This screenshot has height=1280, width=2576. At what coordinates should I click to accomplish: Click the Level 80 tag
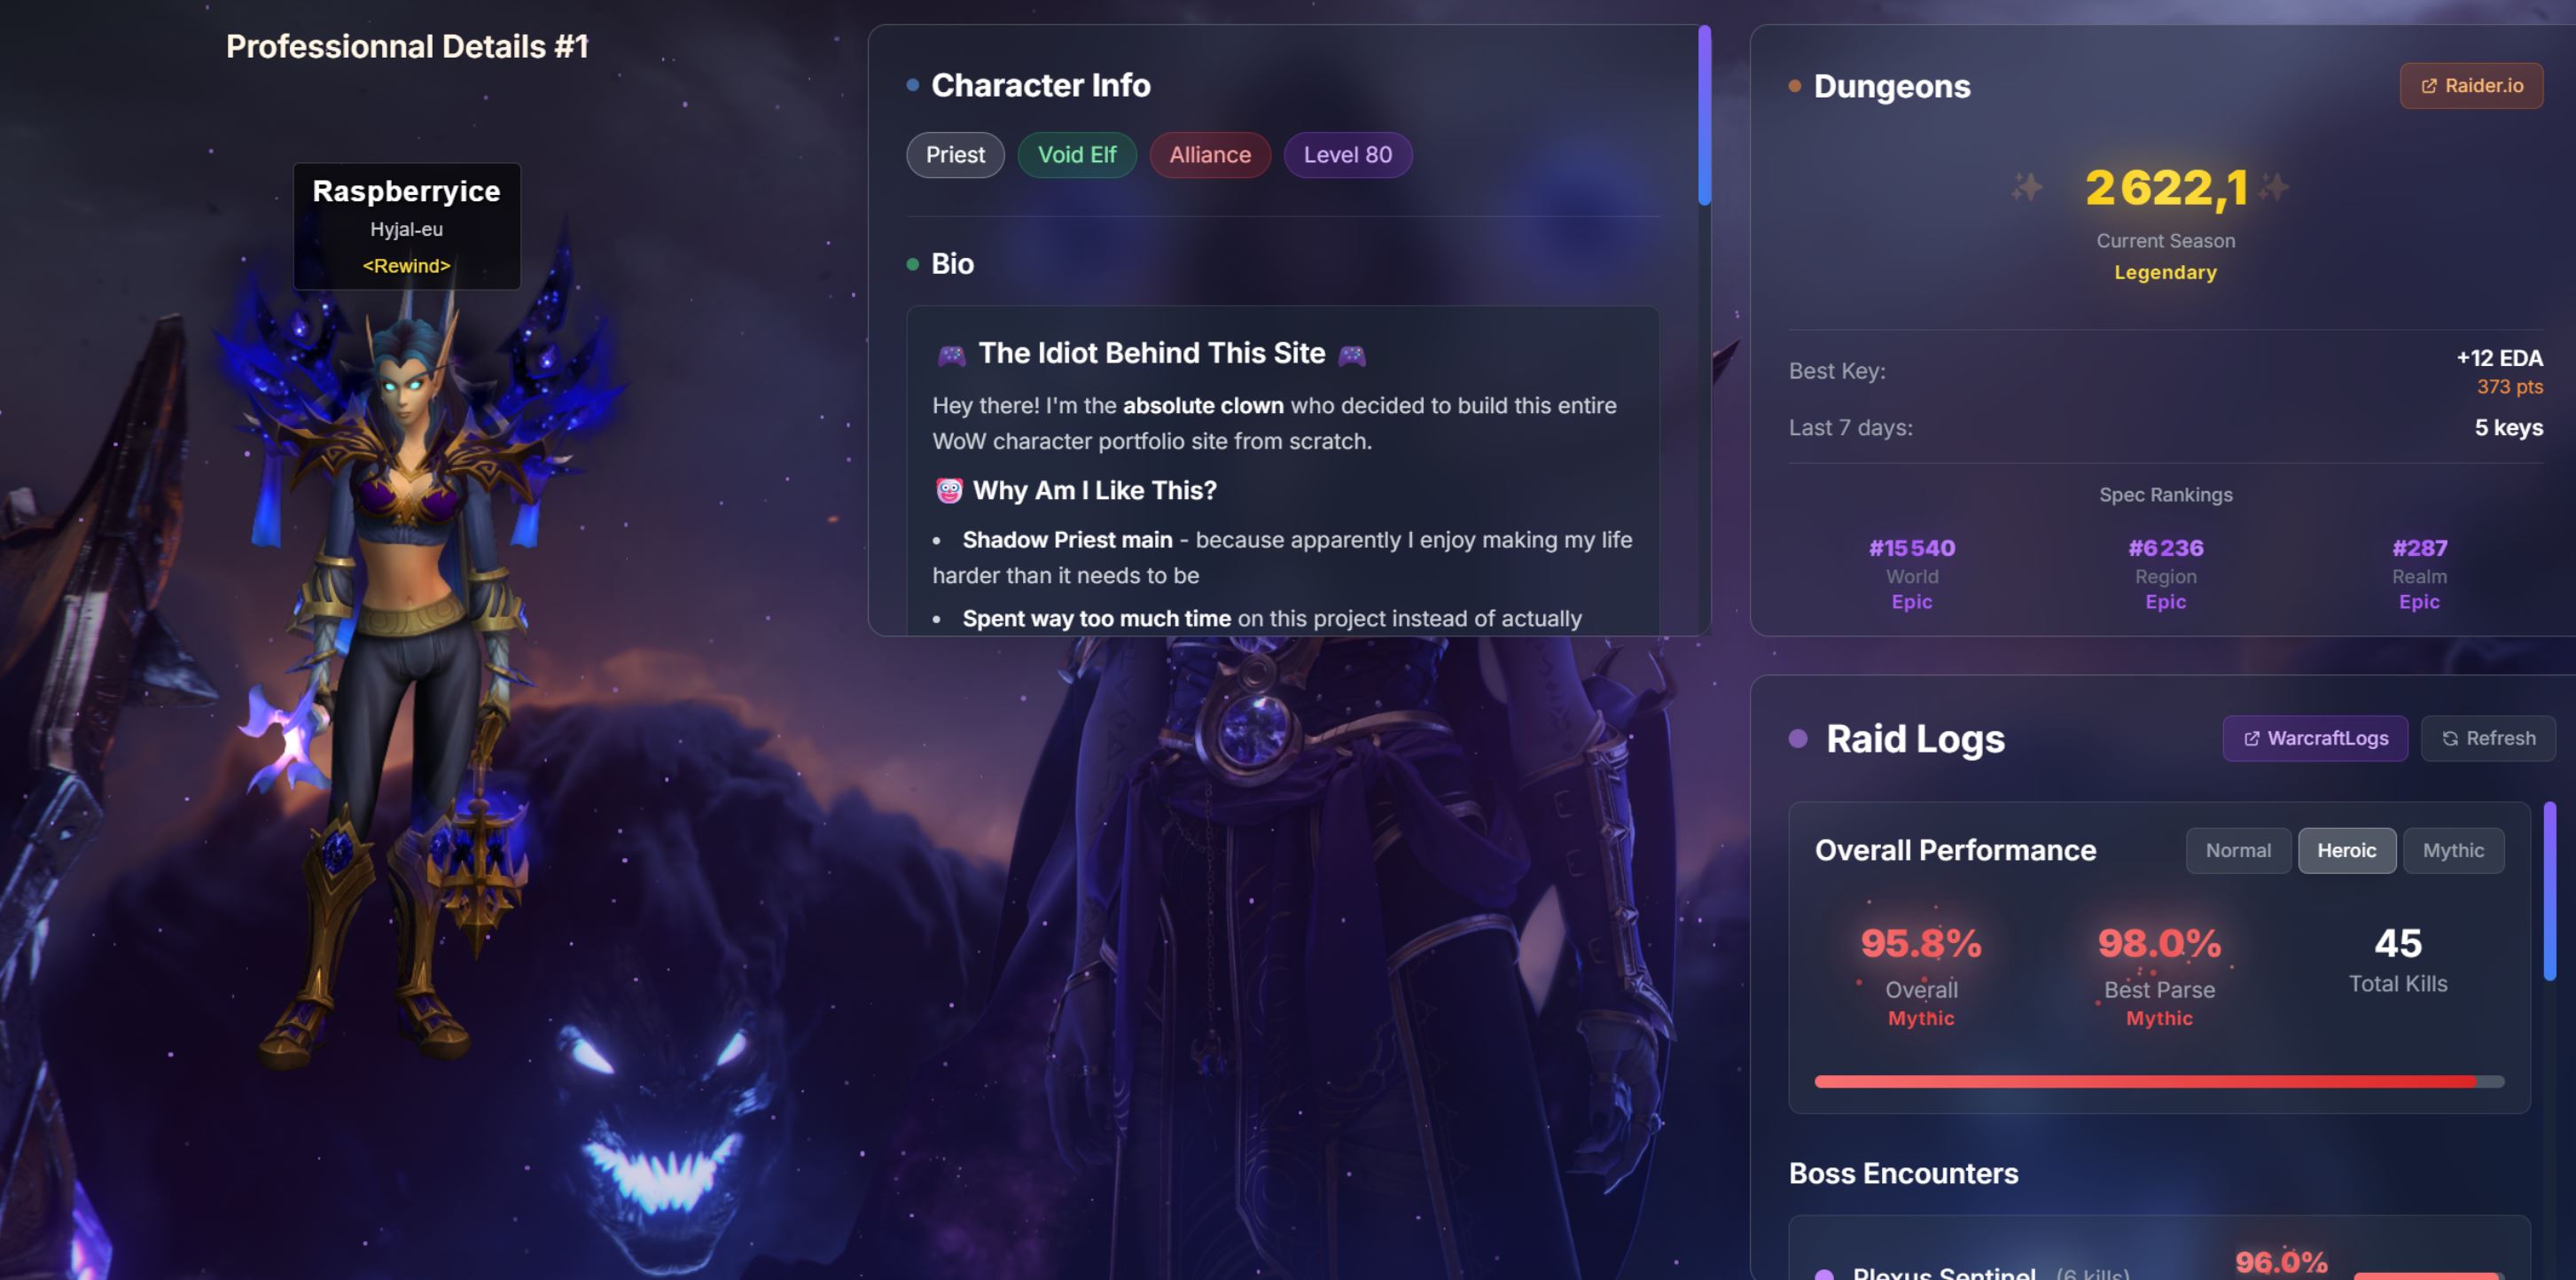[x=1347, y=155]
